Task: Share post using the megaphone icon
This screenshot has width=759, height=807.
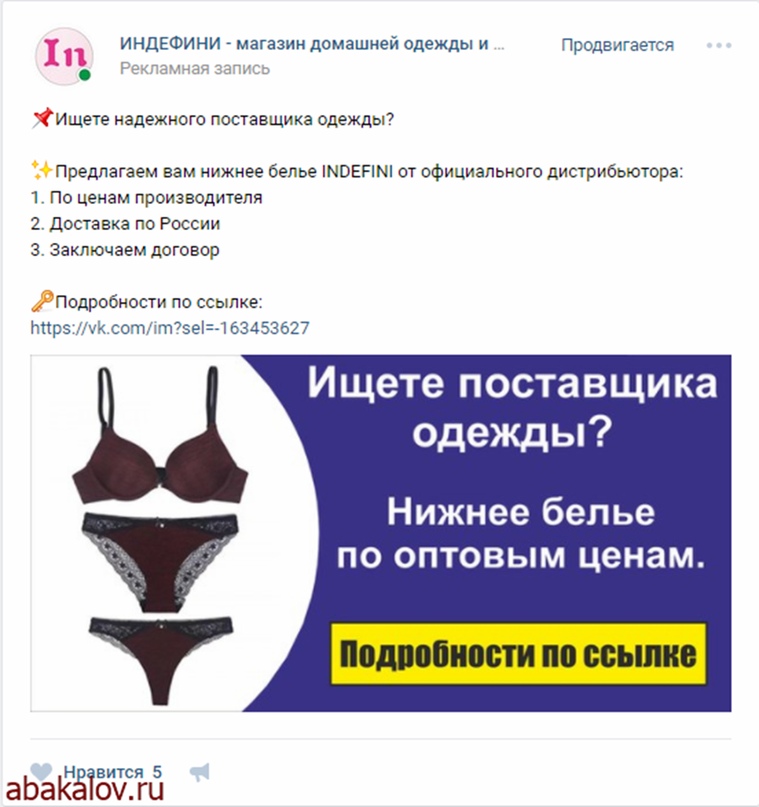Action: pyautogui.click(x=200, y=772)
